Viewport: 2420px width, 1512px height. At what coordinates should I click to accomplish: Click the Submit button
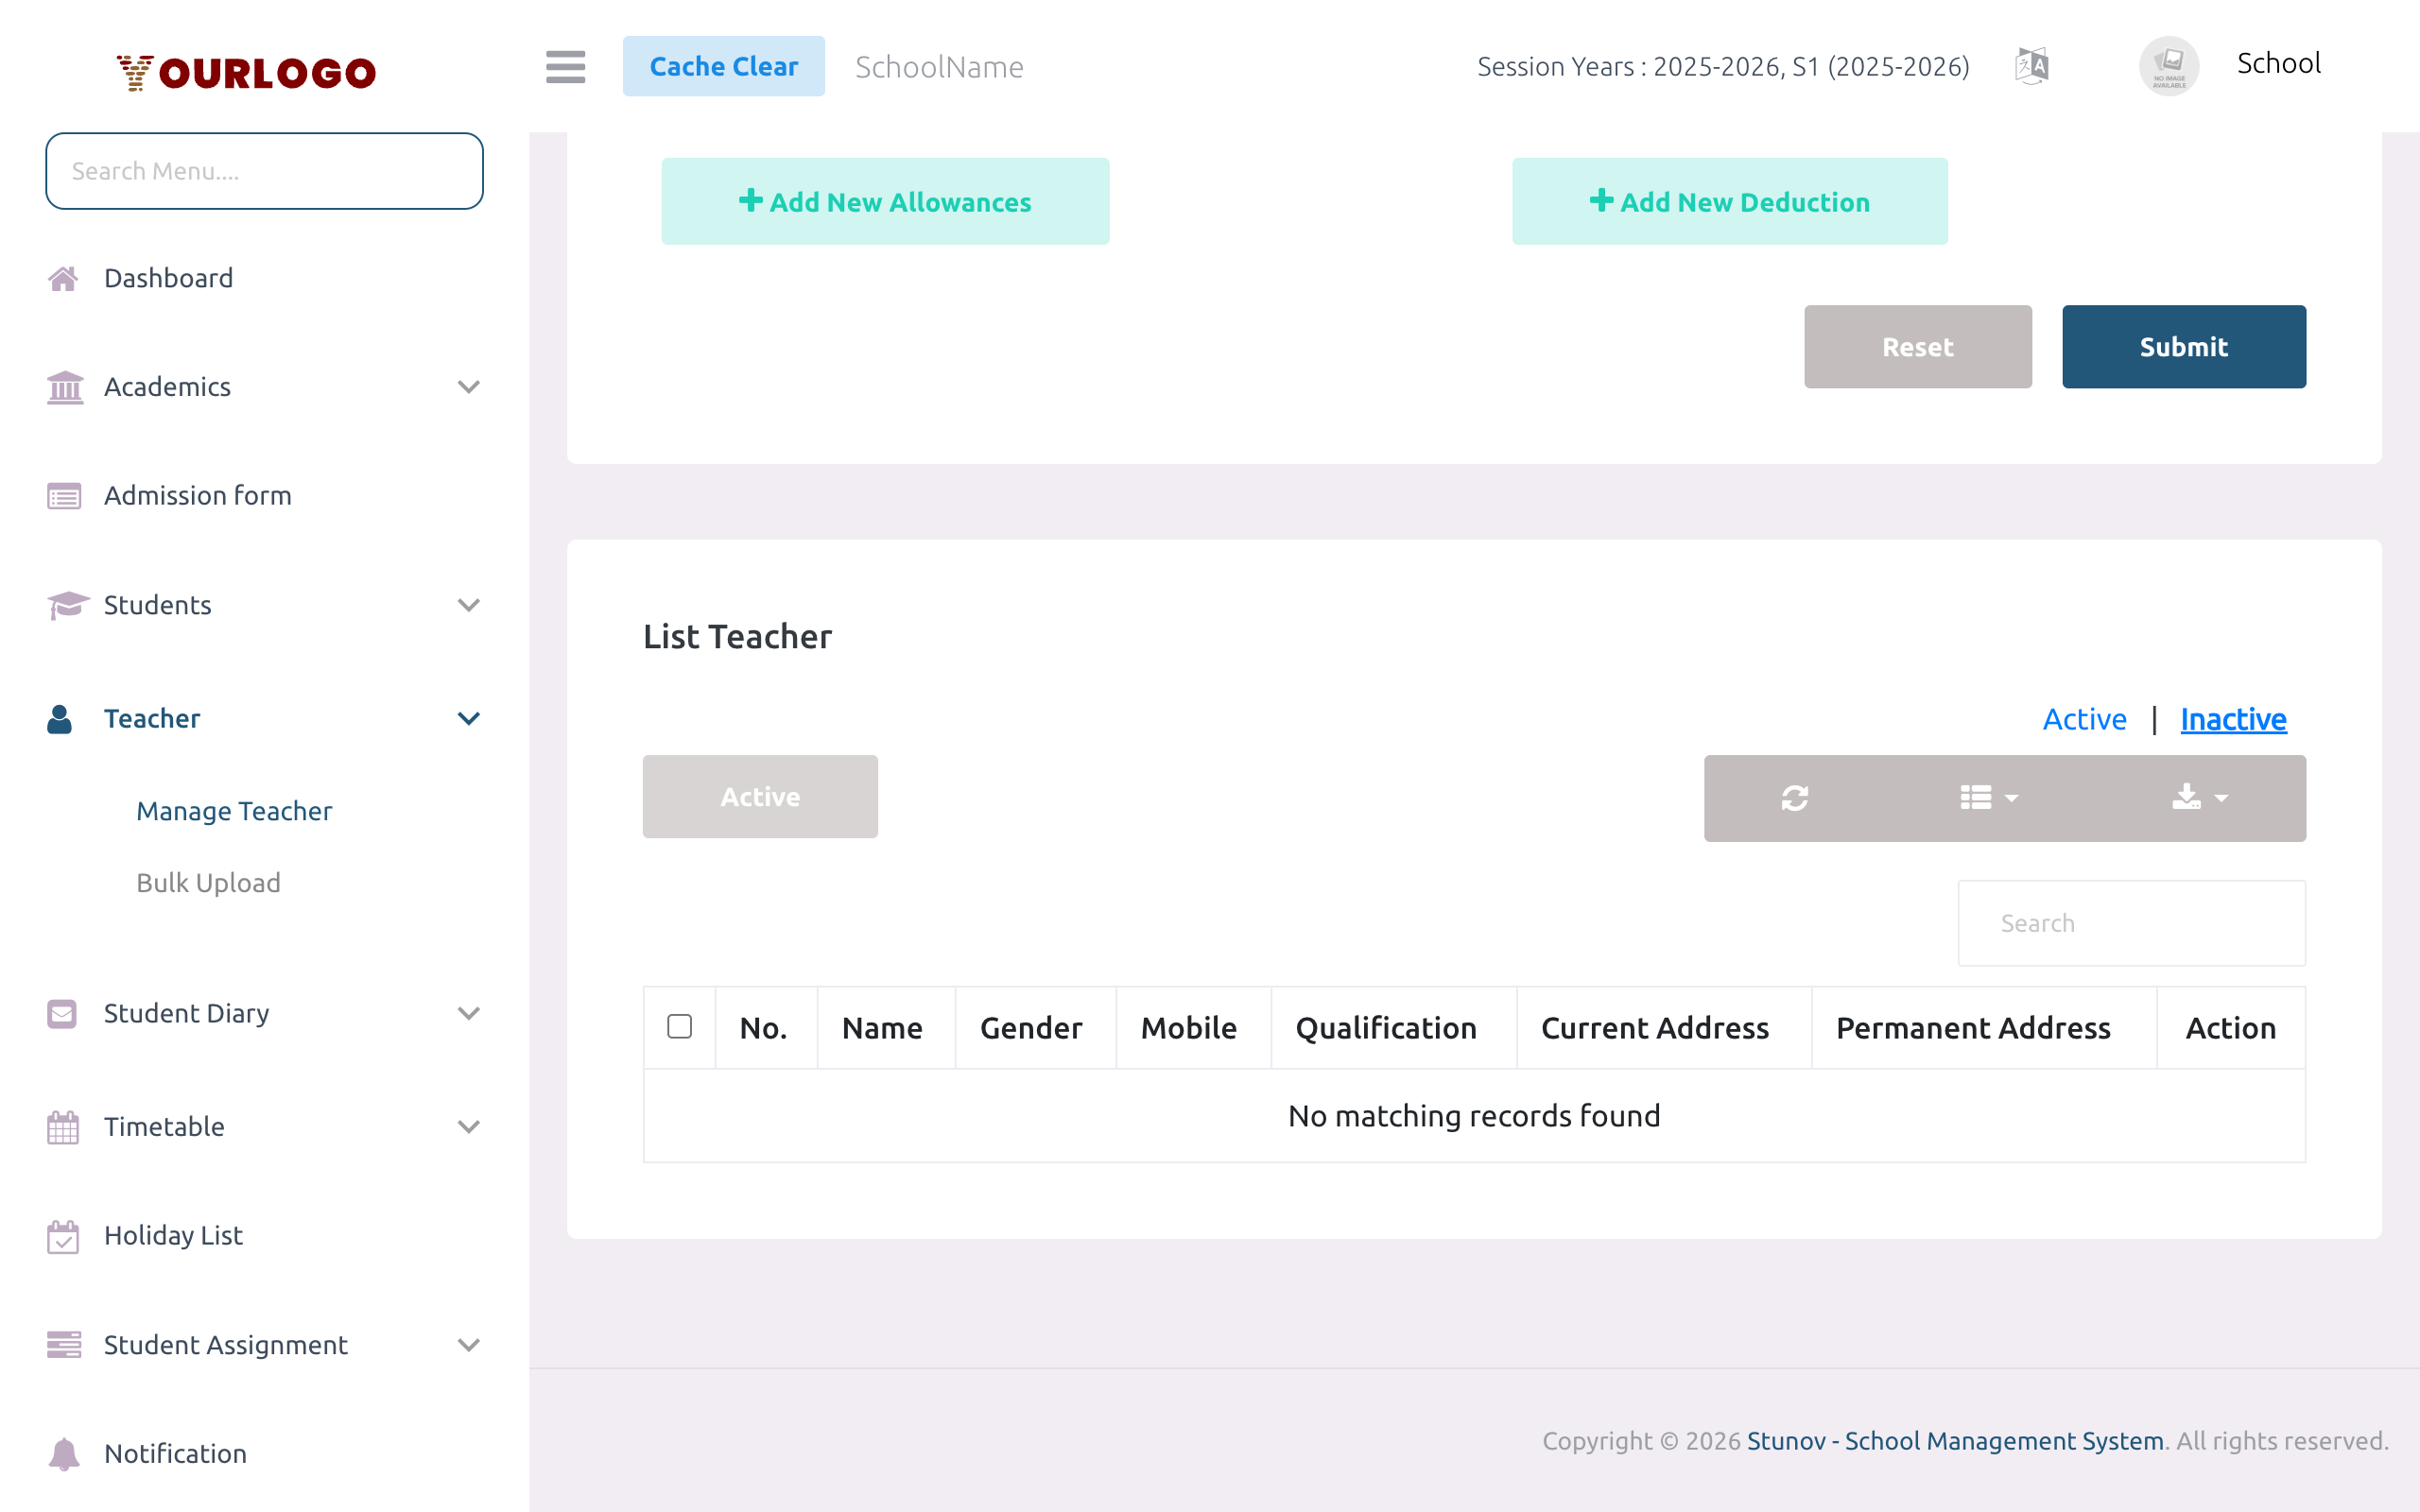tap(2183, 346)
